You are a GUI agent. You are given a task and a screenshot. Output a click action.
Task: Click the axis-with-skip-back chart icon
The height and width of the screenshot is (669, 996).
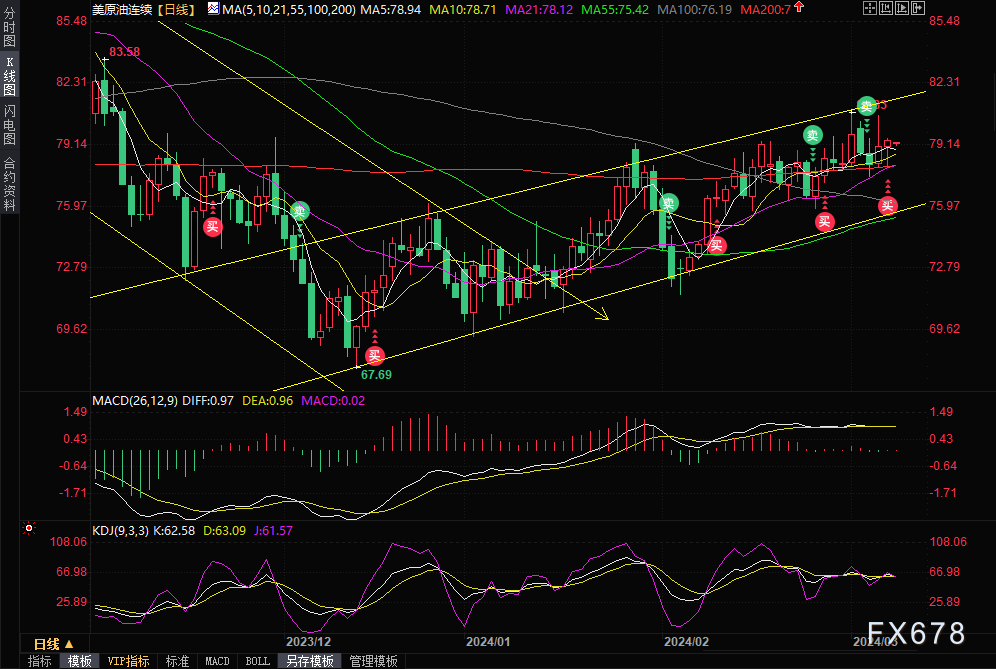click(x=886, y=8)
